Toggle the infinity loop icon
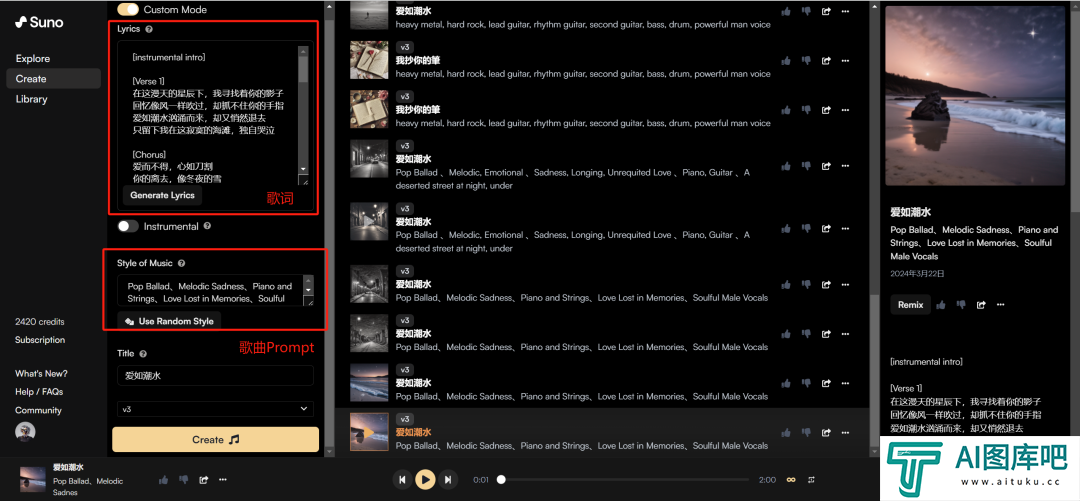Screen dimensions: 1080x501 point(791,480)
